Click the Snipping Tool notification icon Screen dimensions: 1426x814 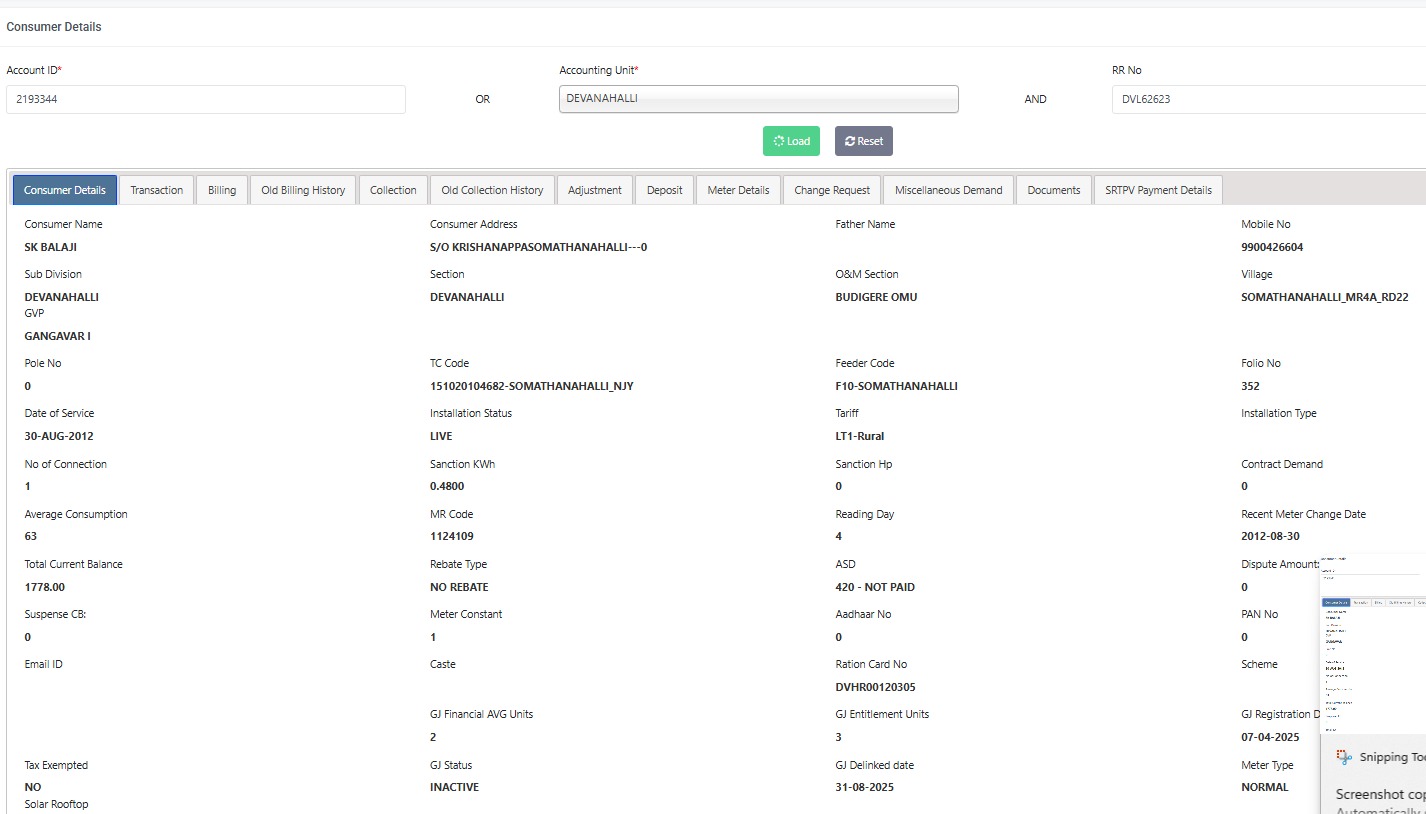(1344, 758)
